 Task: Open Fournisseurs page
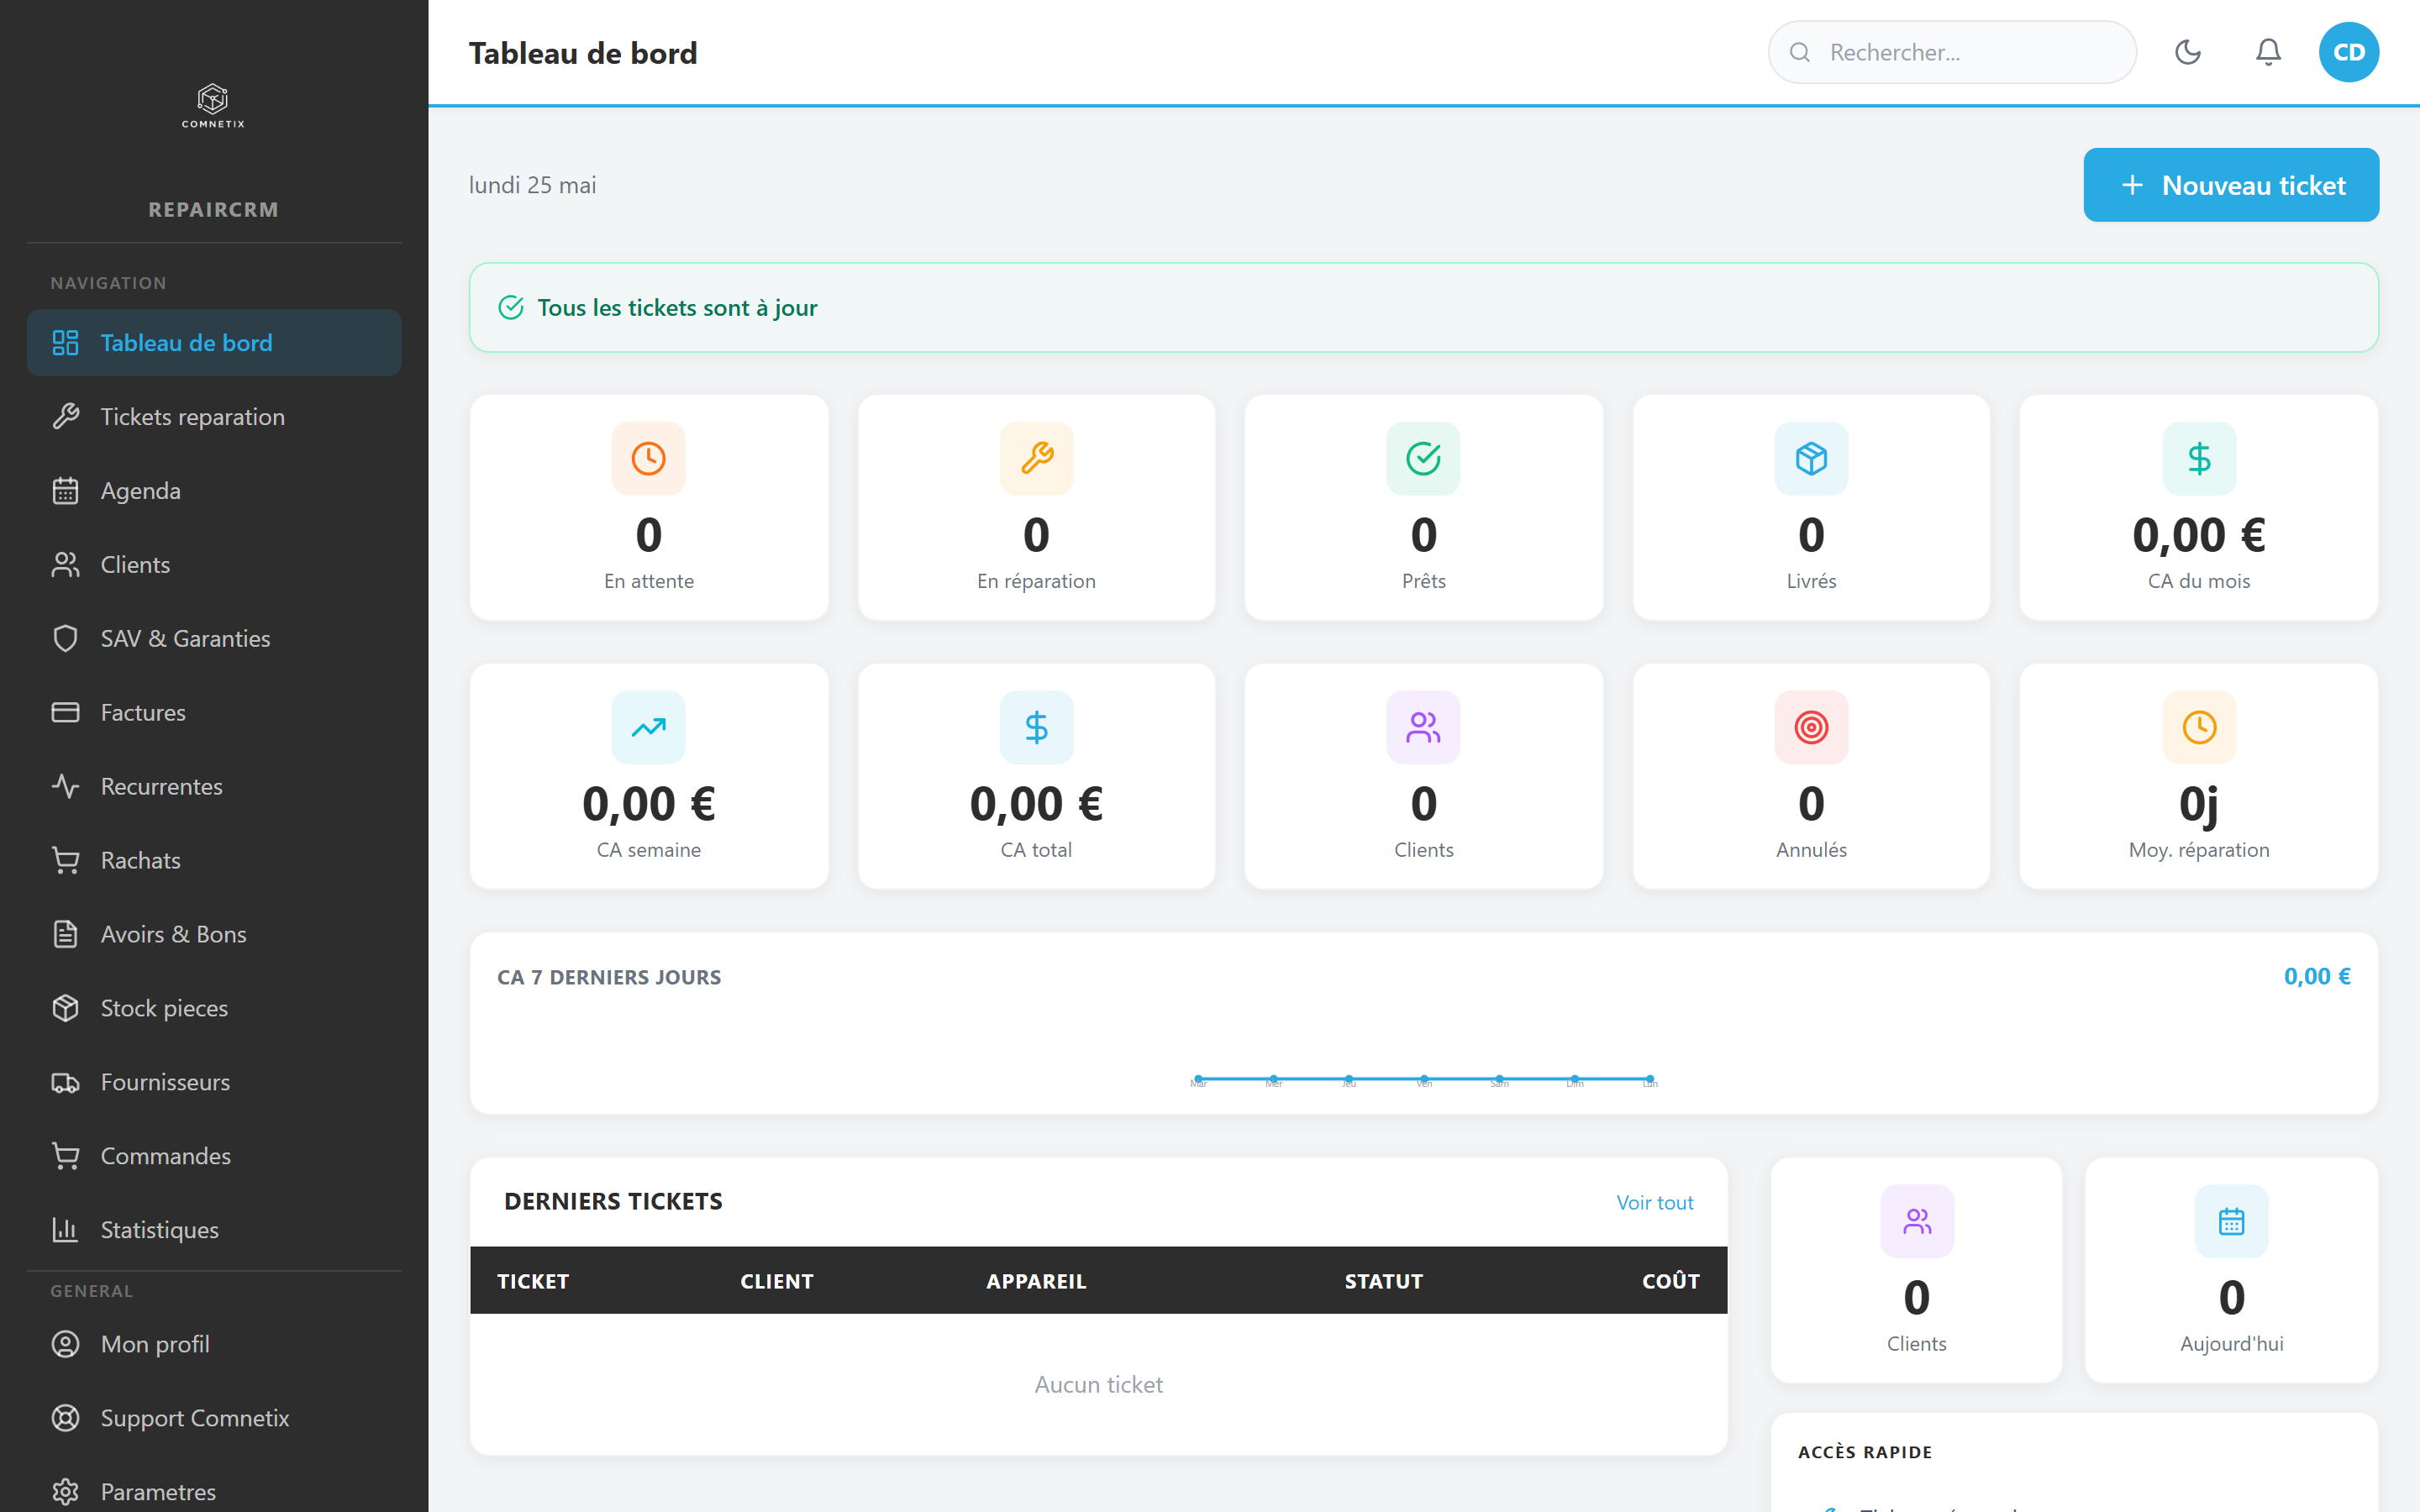pyautogui.click(x=214, y=1082)
